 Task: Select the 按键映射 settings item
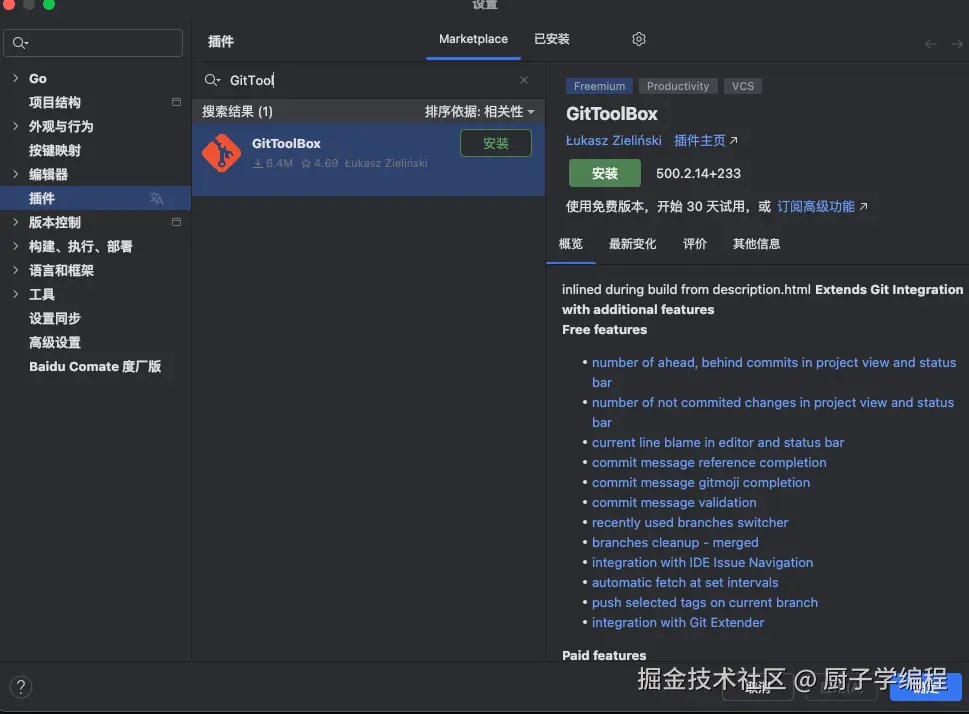(x=95, y=150)
